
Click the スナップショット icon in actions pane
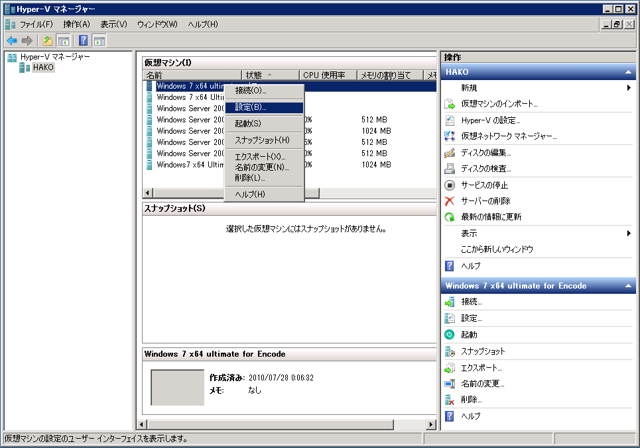[449, 351]
